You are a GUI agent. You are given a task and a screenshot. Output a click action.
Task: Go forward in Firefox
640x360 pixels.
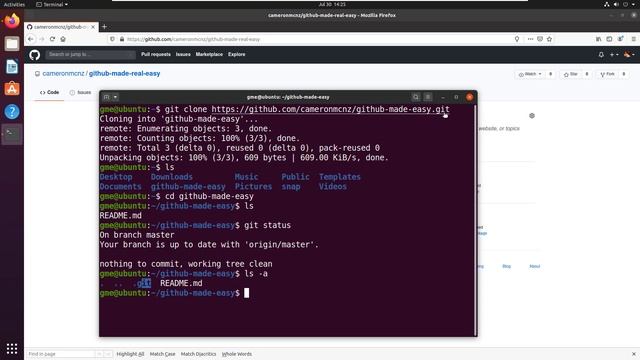click(42, 39)
